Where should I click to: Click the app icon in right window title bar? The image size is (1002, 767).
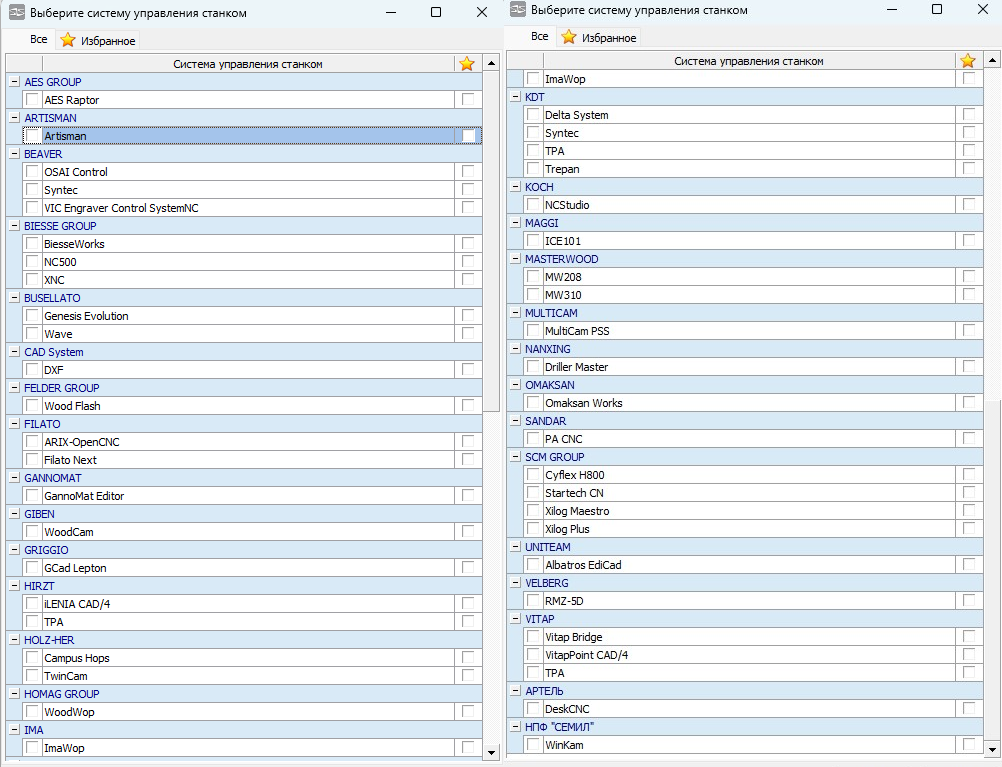[518, 10]
